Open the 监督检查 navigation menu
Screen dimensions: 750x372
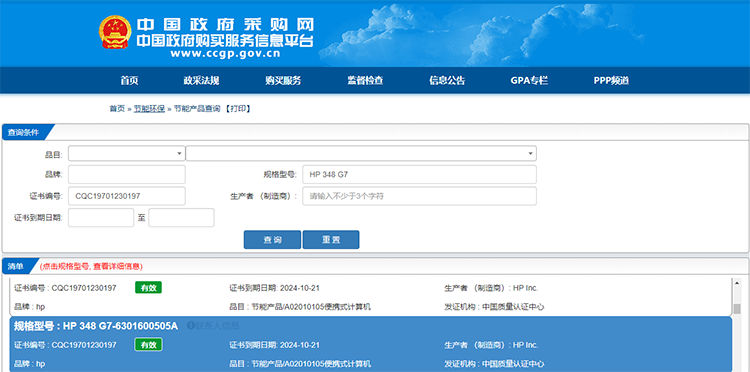tap(365, 81)
